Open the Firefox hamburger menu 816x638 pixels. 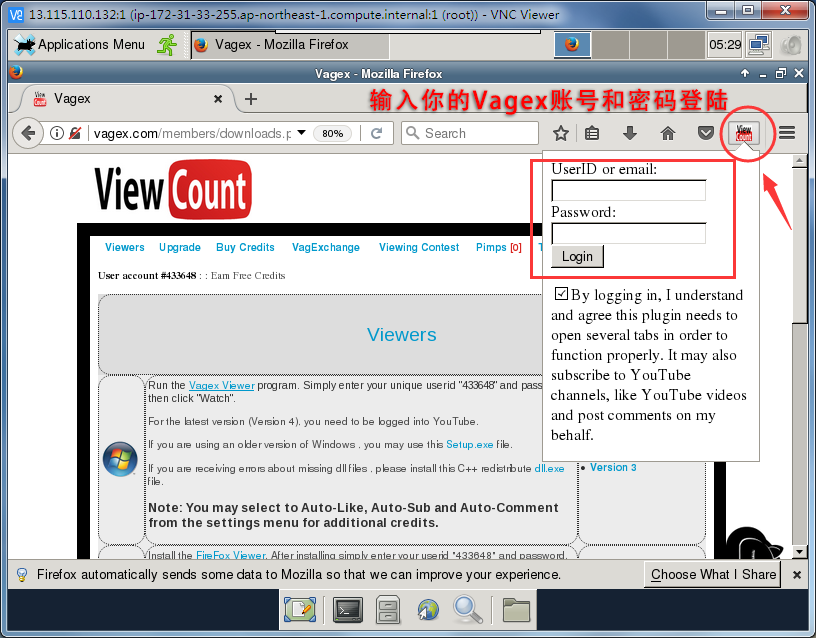click(x=787, y=133)
